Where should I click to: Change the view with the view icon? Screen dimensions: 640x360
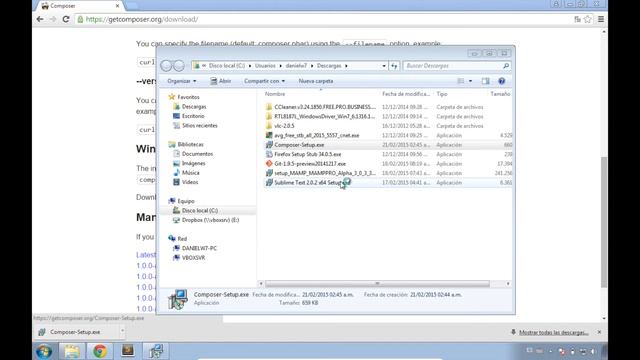coord(460,81)
